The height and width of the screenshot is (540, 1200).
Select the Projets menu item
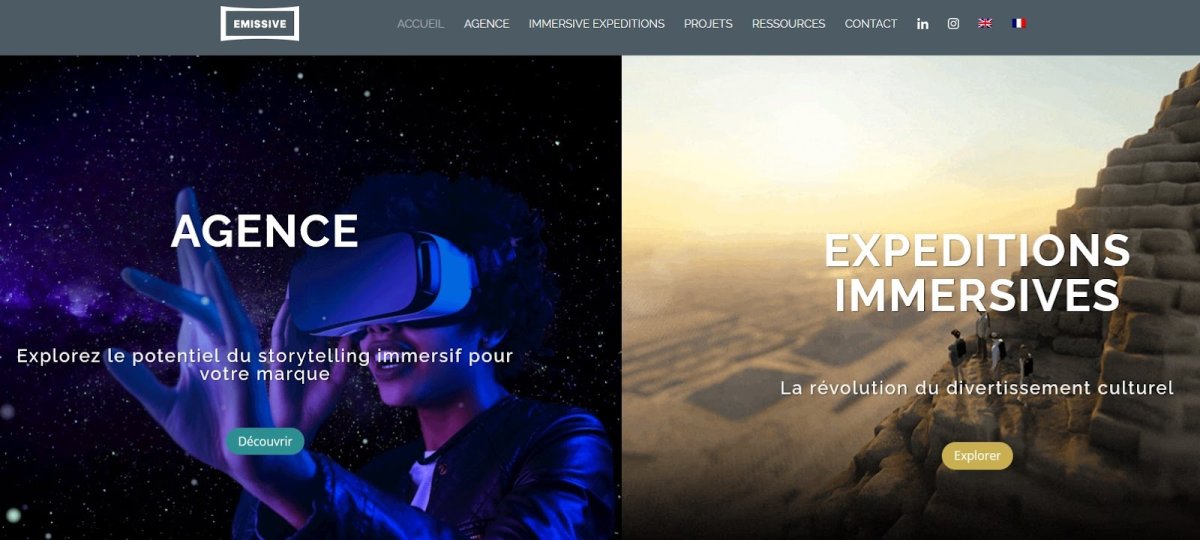[x=708, y=24]
